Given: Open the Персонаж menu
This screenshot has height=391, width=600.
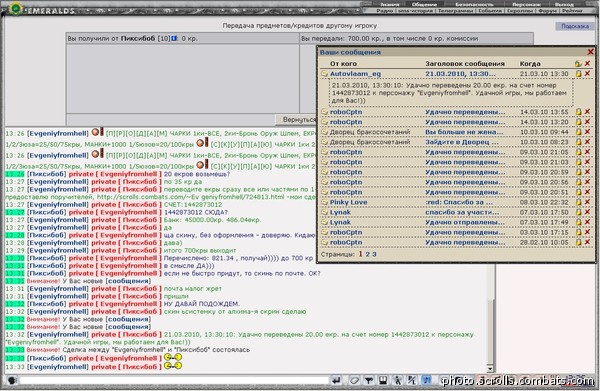Looking at the screenshot, I should pyautogui.click(x=526, y=5).
